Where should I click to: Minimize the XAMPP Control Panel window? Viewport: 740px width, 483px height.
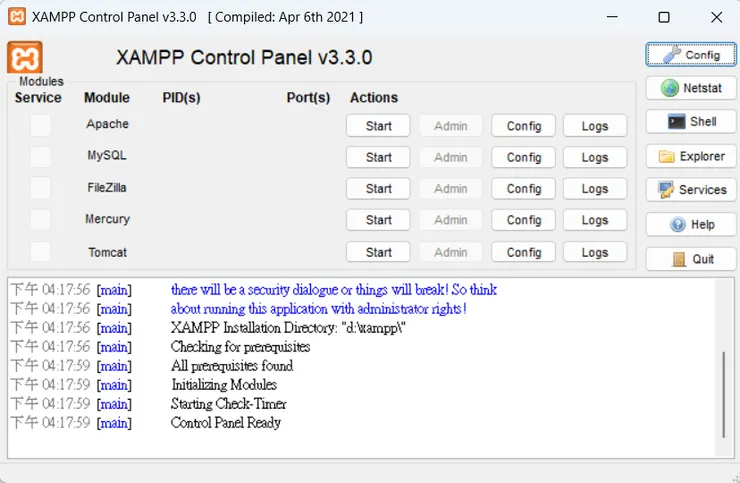click(x=612, y=17)
